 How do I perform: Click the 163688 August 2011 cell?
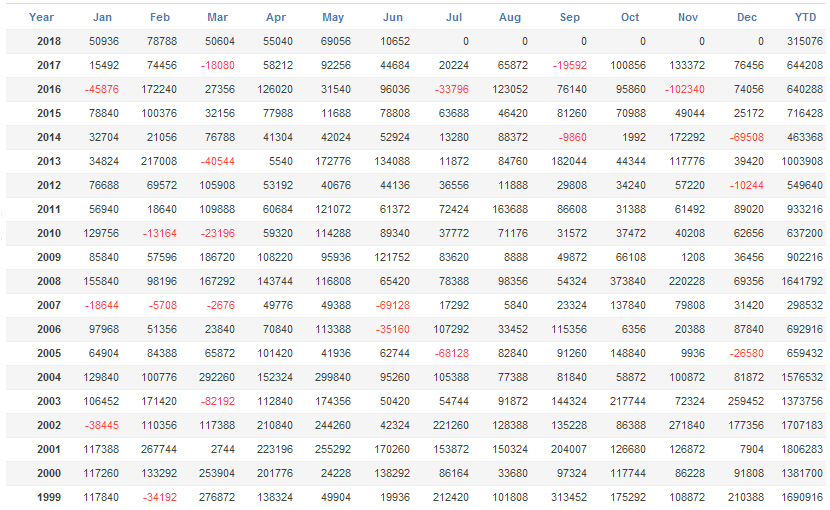(x=510, y=209)
